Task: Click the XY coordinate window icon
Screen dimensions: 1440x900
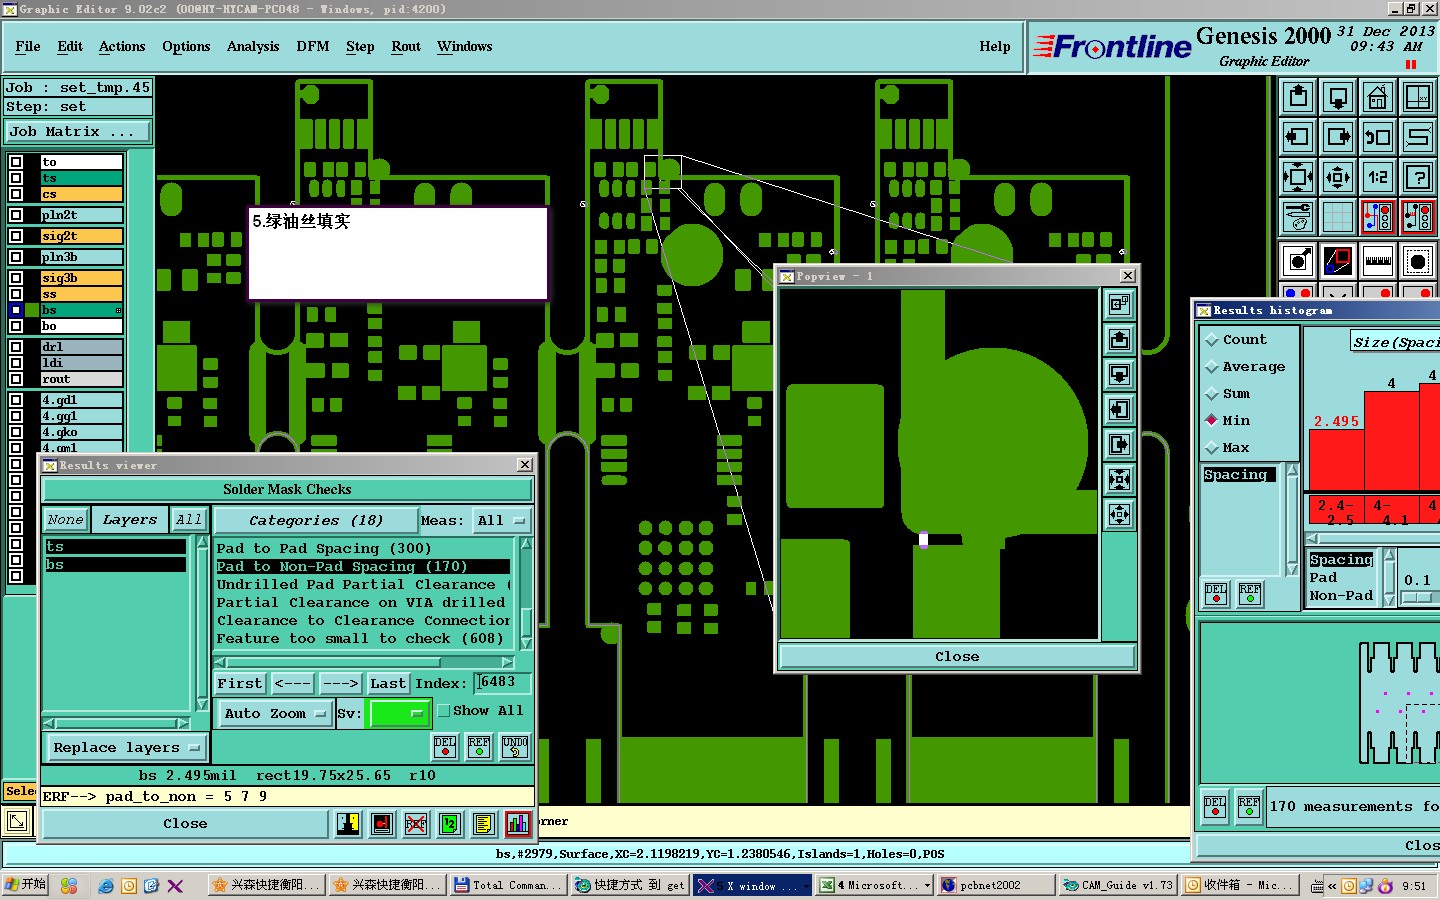Action: 1418,97
